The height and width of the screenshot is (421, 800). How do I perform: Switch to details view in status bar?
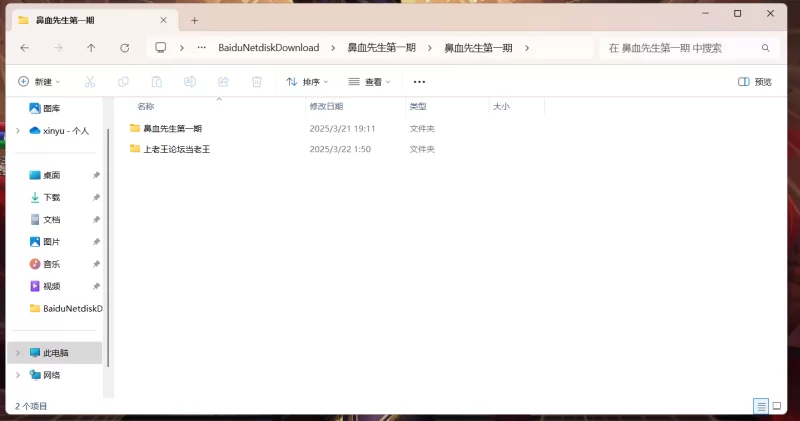click(761, 406)
